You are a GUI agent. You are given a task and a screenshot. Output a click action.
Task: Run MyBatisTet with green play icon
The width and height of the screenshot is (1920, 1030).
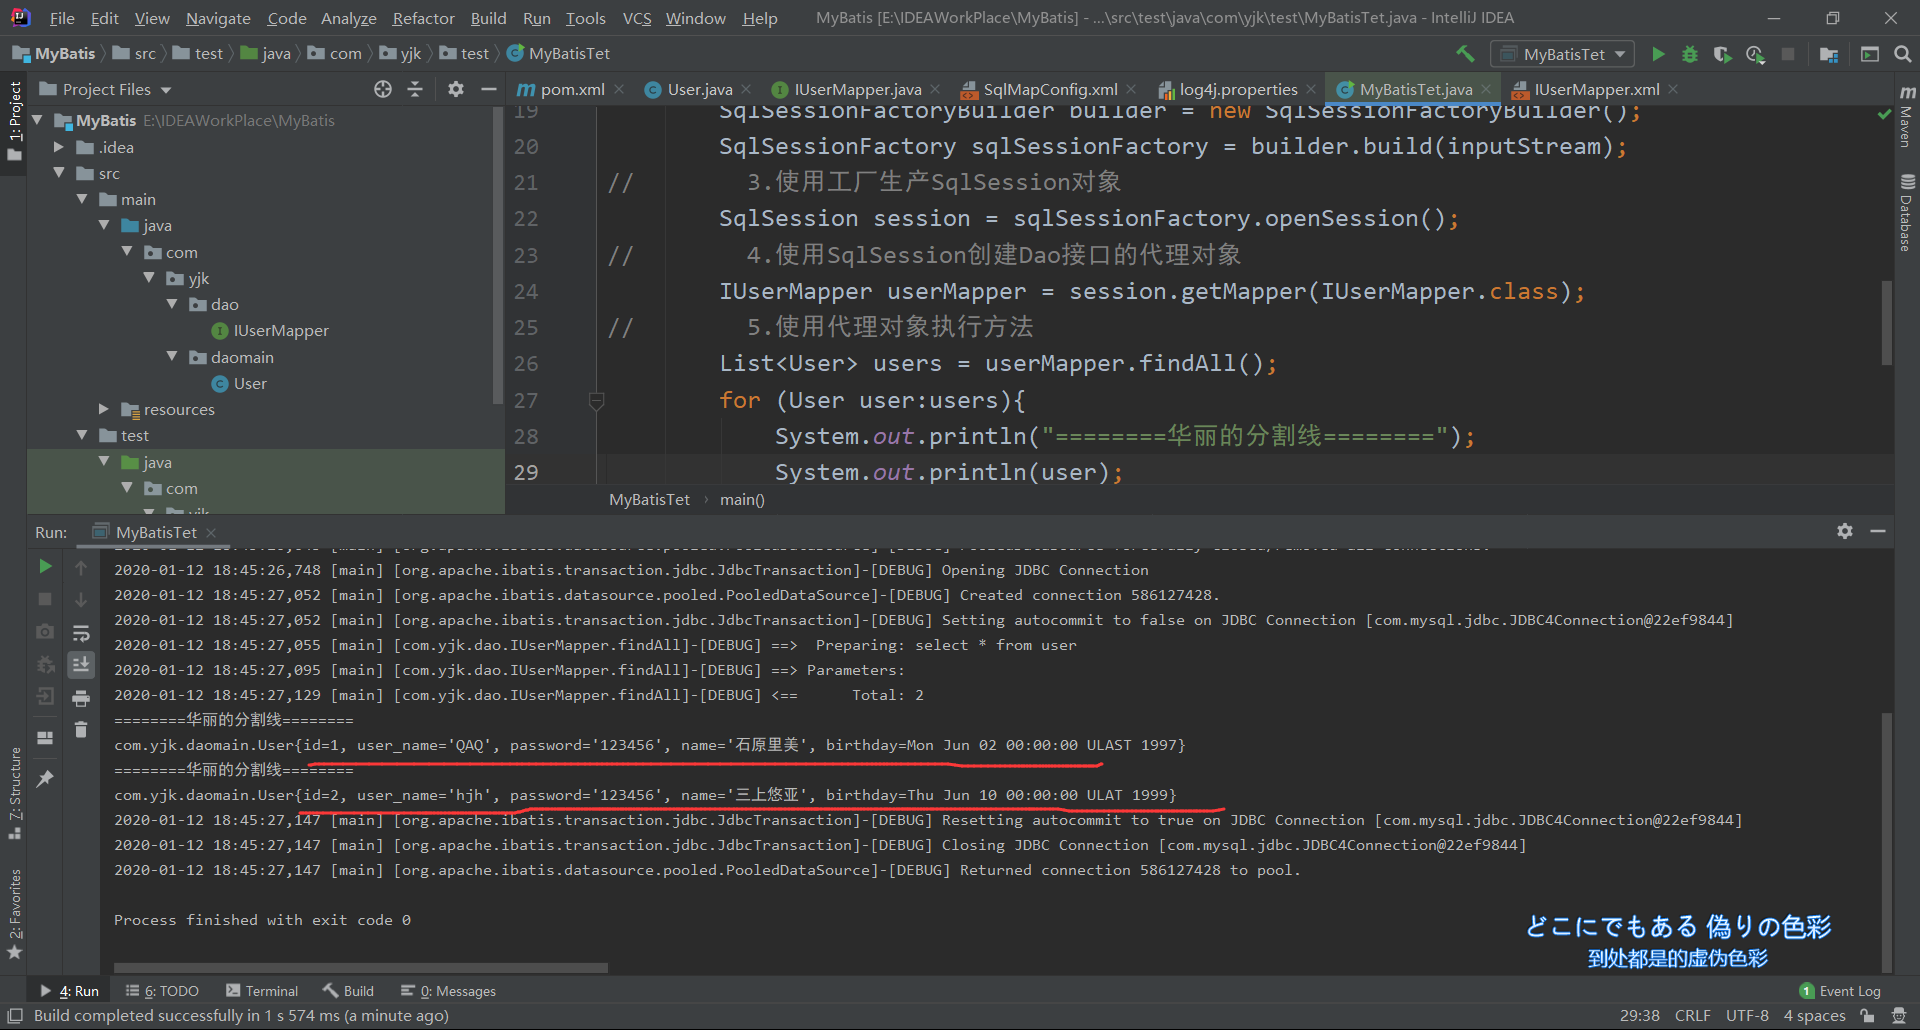(1658, 54)
